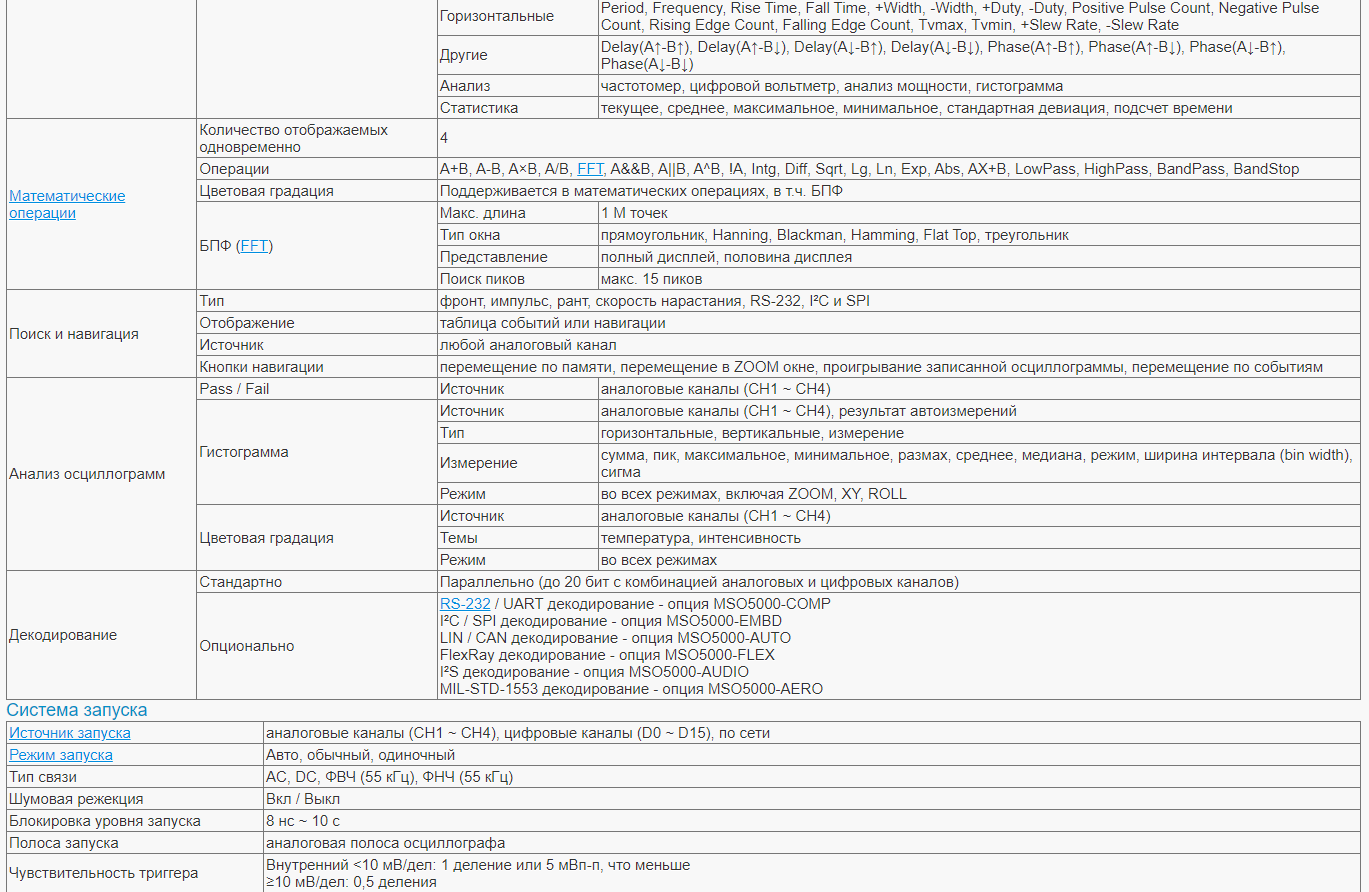Image resolution: width=1369 pixels, height=892 pixels.
Task: Click the Чувствительность триггера label
Action: pyautogui.click(x=103, y=873)
